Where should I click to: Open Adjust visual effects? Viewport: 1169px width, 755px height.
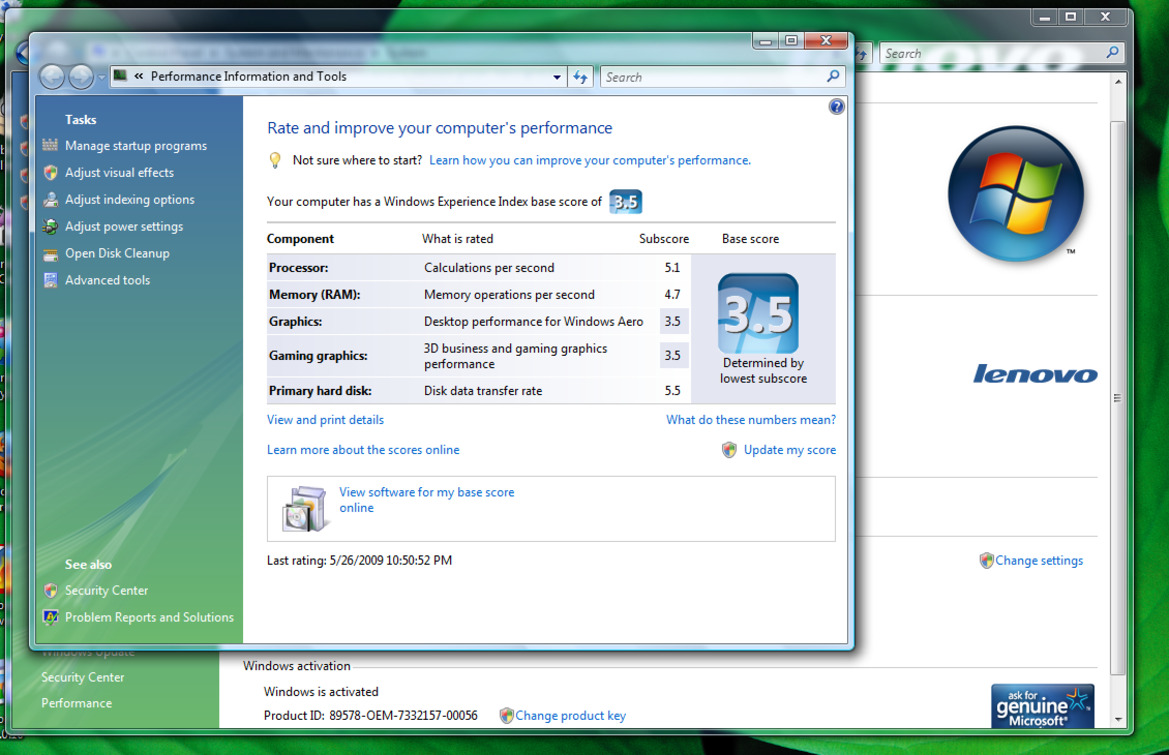119,172
